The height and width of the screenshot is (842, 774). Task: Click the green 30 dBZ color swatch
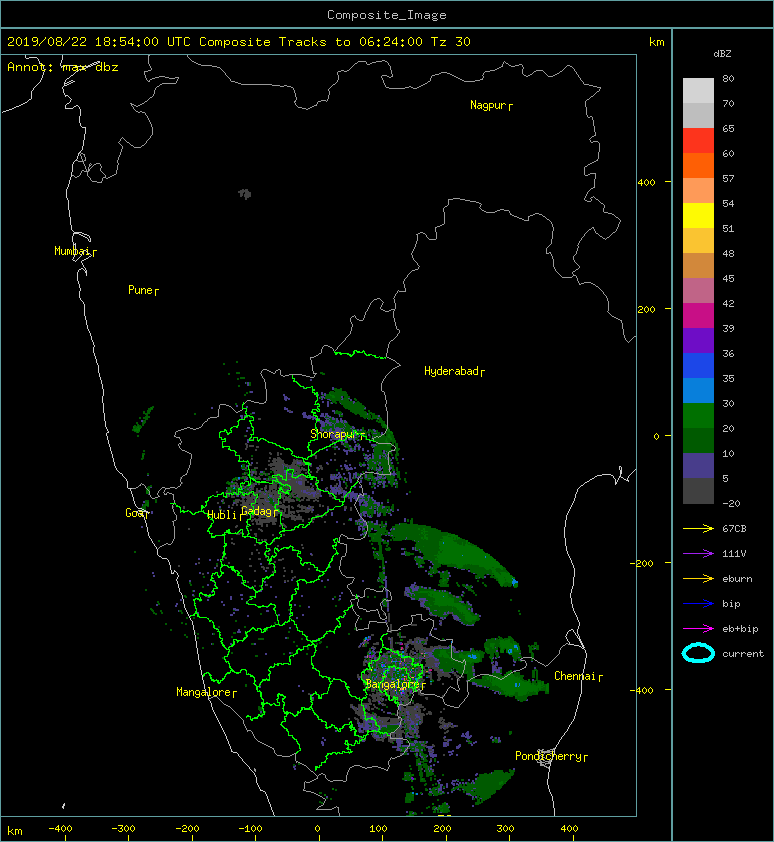[698, 416]
